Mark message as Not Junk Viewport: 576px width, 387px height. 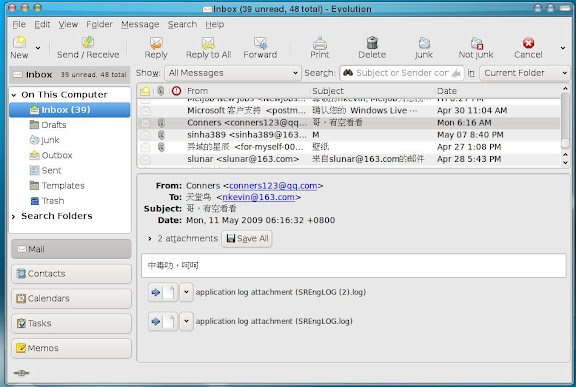click(476, 48)
